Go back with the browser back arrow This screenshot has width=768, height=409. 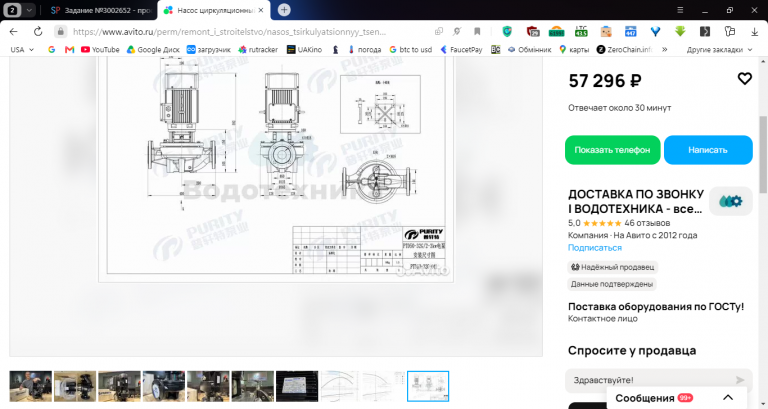(x=13, y=32)
